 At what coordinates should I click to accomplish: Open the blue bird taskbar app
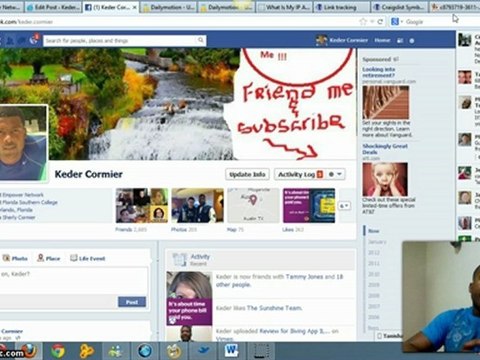(203, 351)
